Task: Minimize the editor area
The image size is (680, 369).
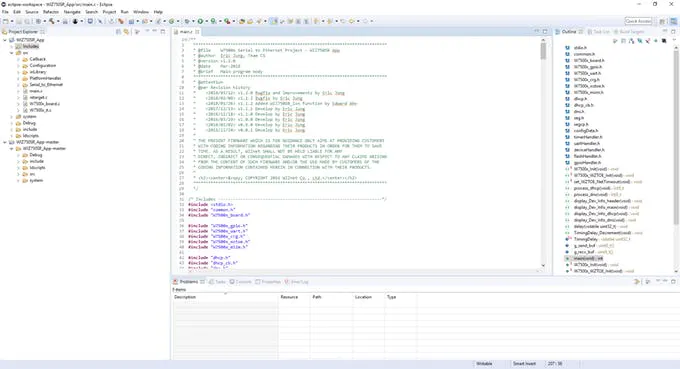Action: (x=537, y=32)
